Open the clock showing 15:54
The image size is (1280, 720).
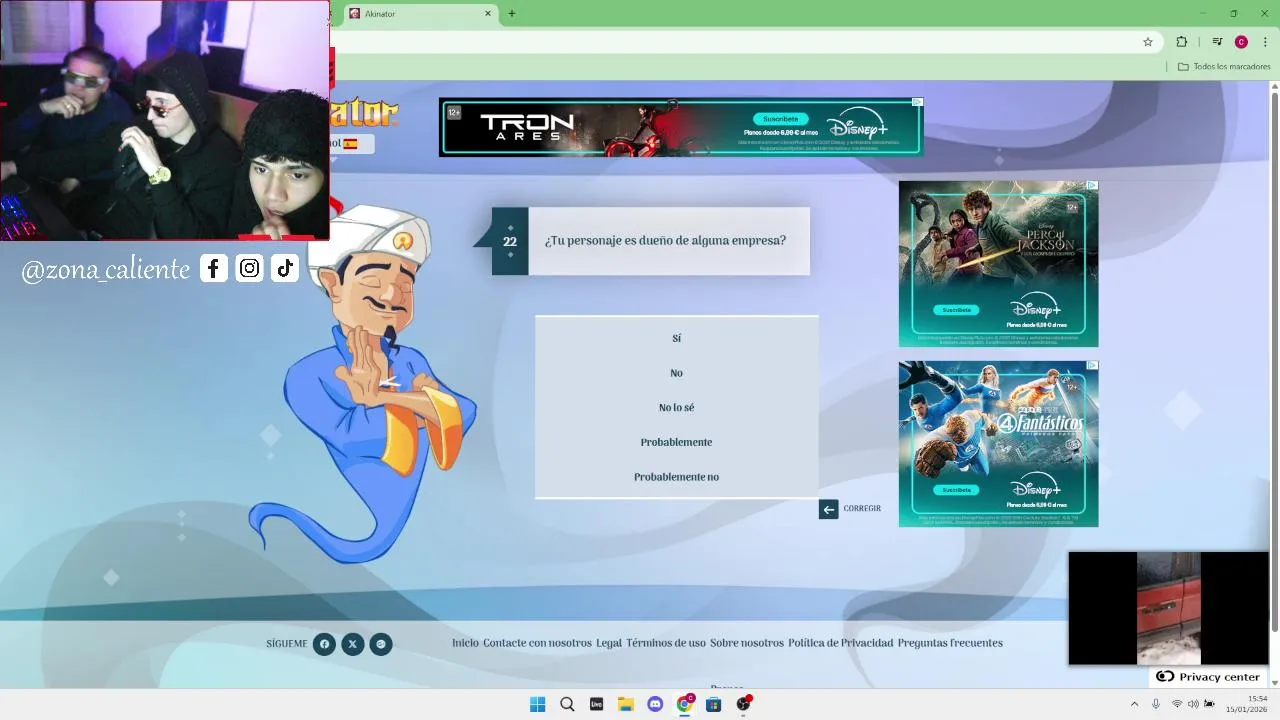(x=1246, y=704)
